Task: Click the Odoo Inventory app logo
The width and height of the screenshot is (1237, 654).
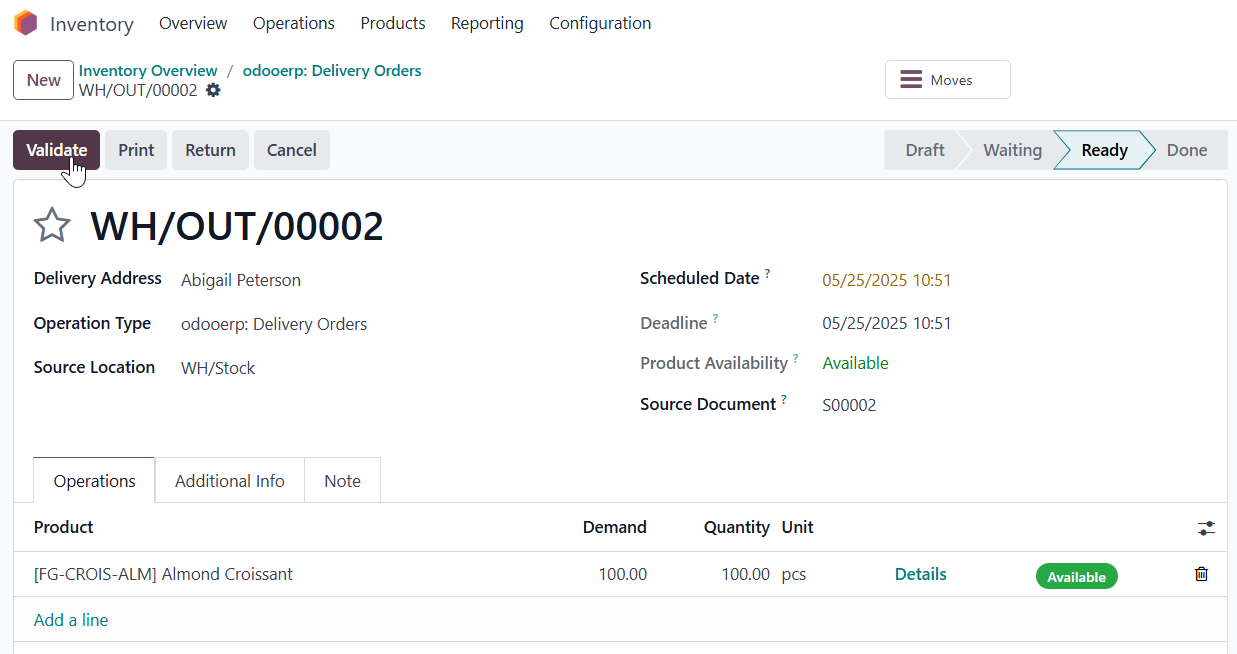Action: tap(25, 23)
